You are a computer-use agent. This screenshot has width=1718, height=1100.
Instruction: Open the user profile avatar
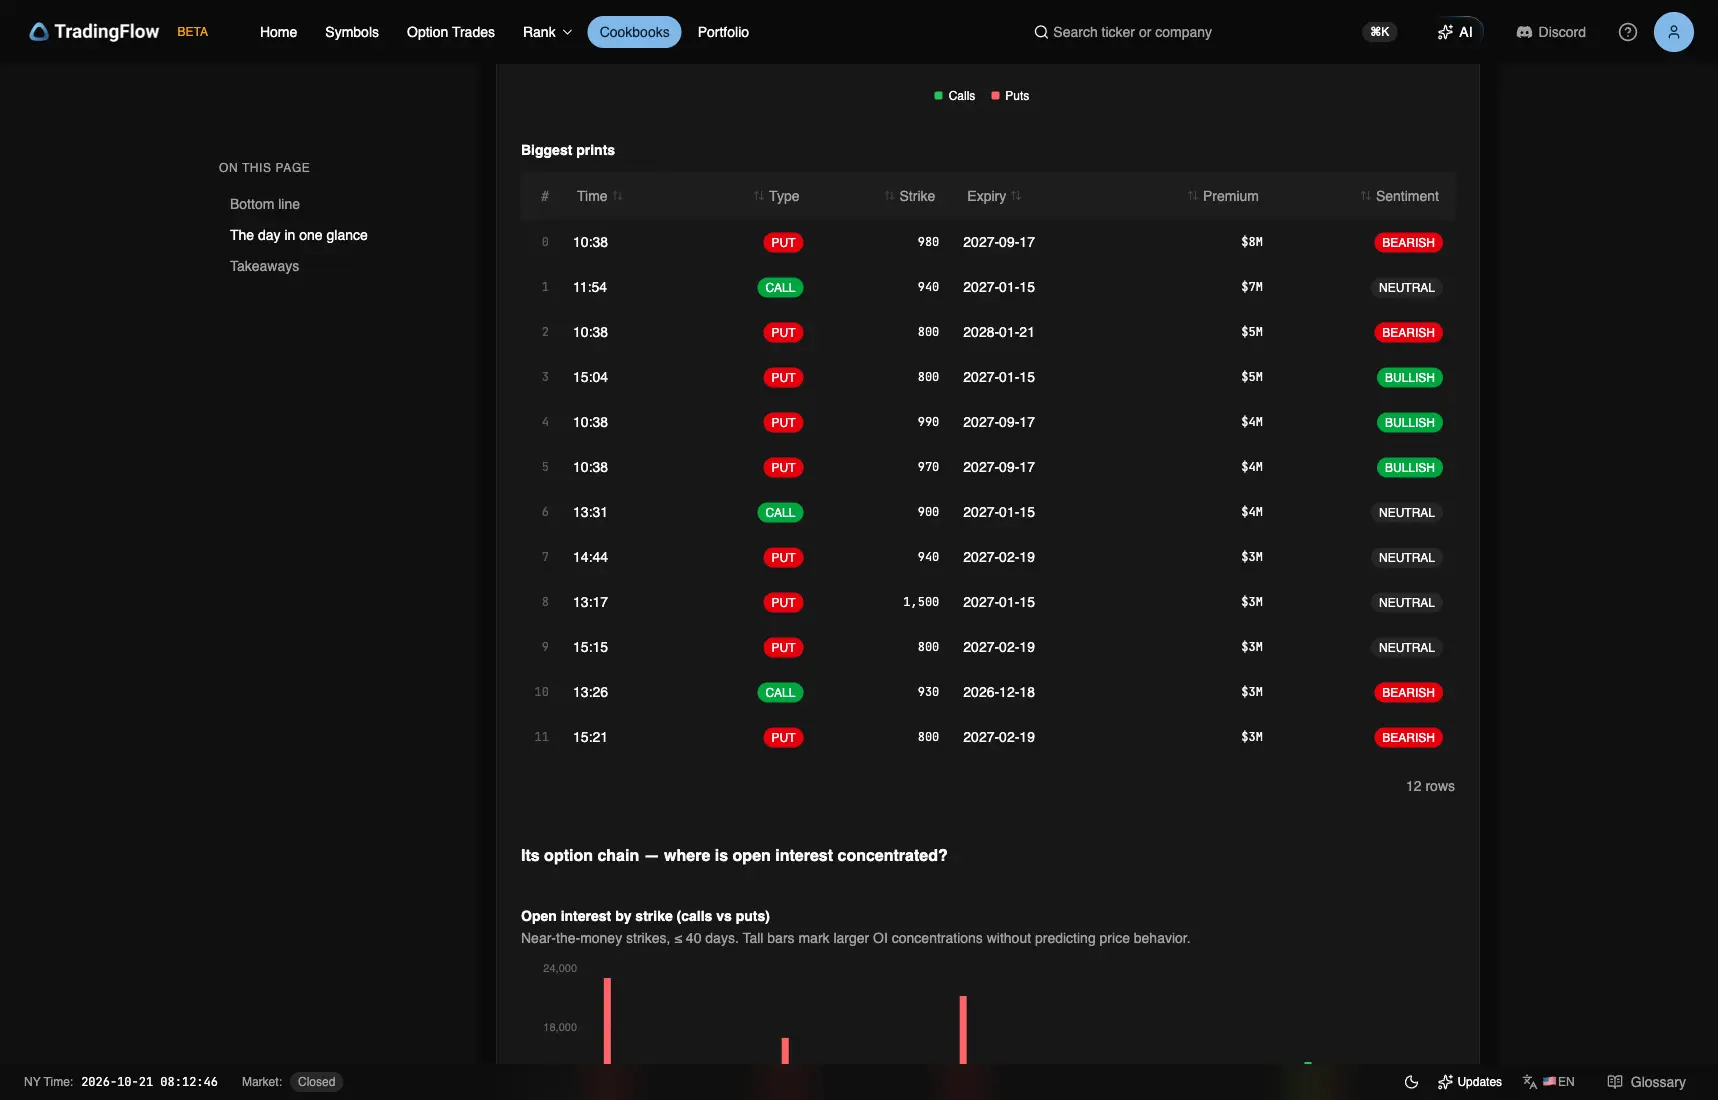point(1674,32)
